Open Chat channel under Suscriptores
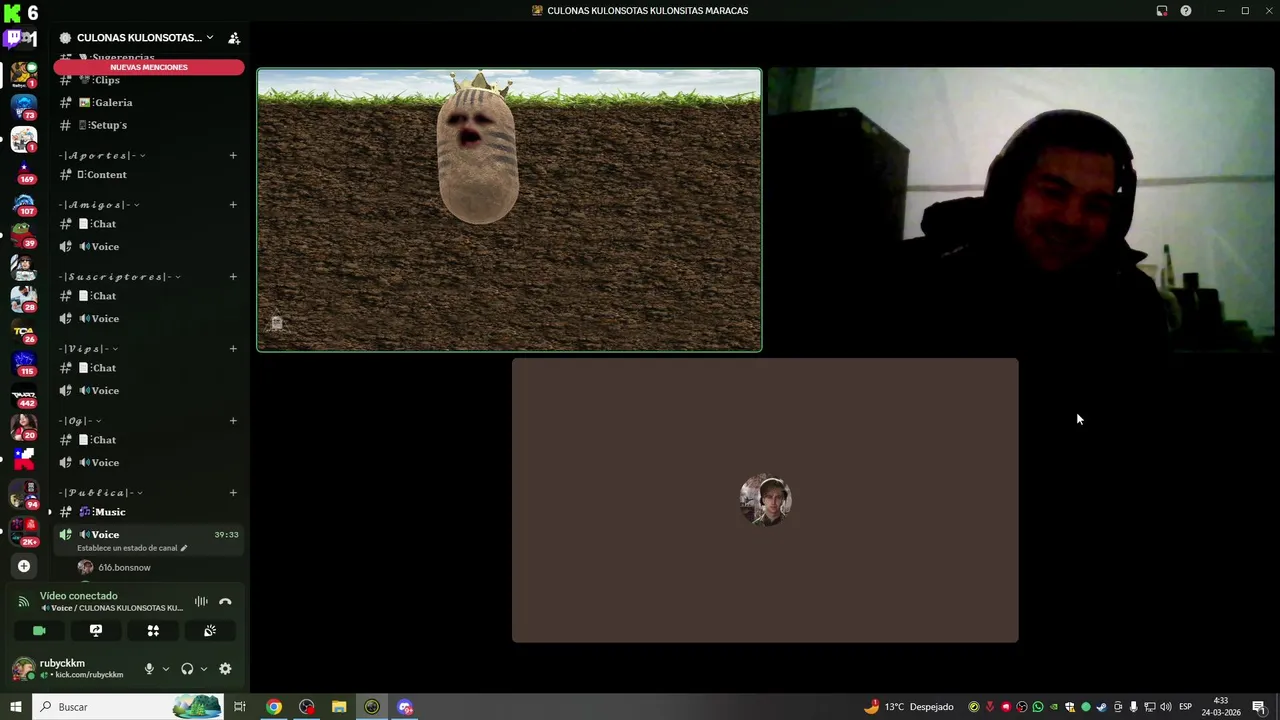 click(x=149, y=296)
